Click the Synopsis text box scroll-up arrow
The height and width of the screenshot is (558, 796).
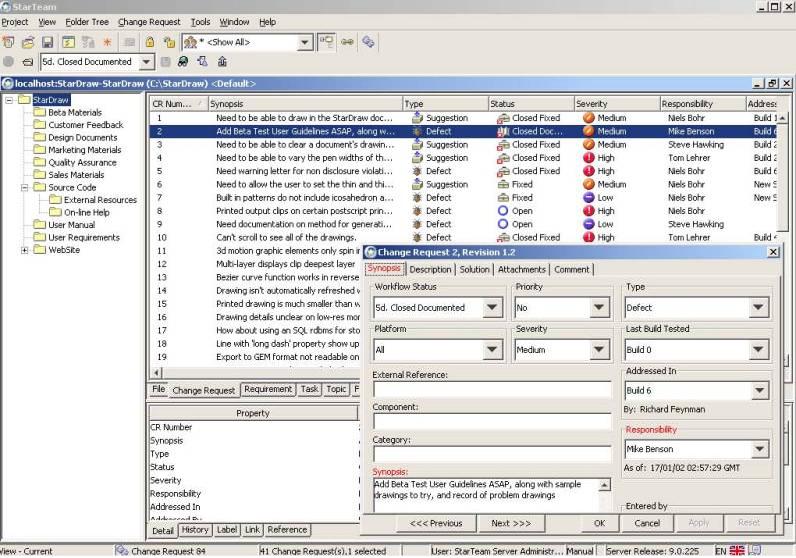604,486
